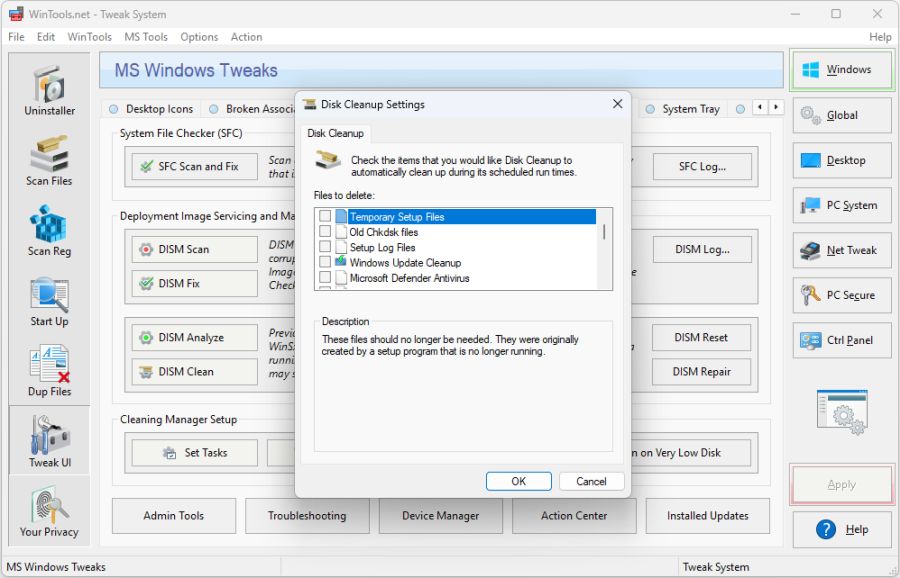Viewport: 900px width, 578px height.
Task: Confirm settings with the OK button
Action: (518, 481)
